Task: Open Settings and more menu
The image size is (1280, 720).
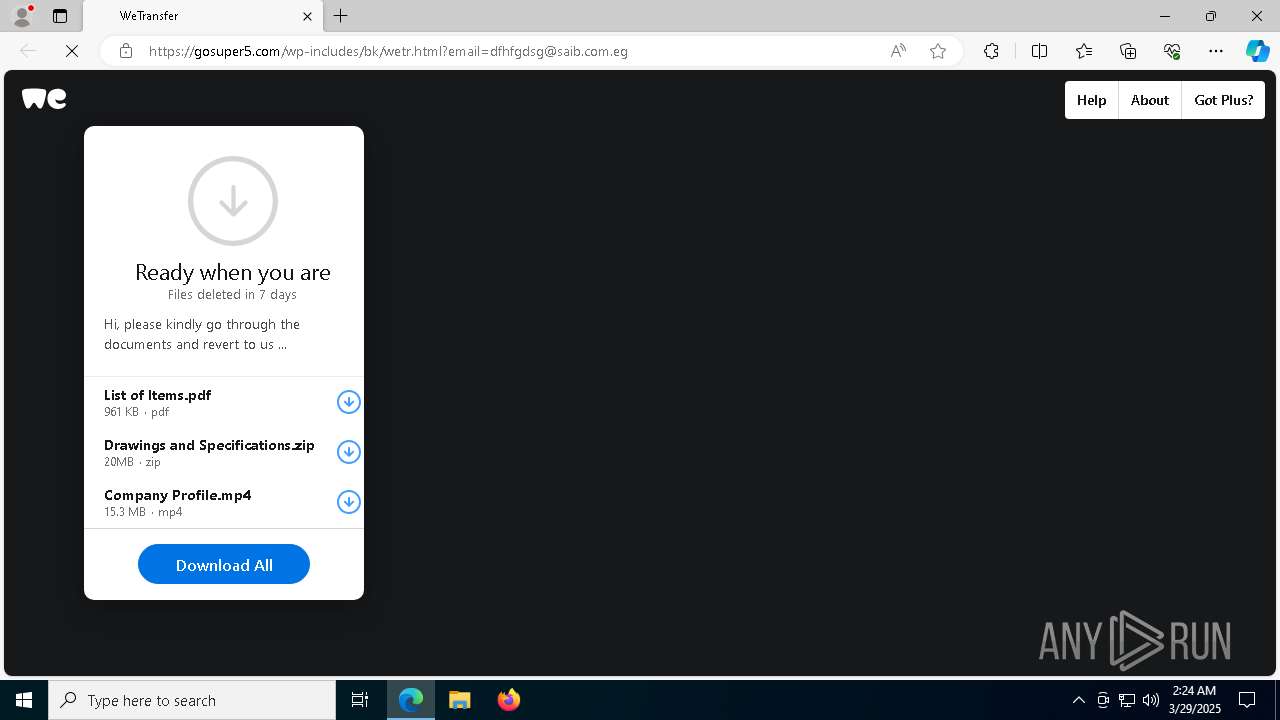Action: (x=1216, y=51)
